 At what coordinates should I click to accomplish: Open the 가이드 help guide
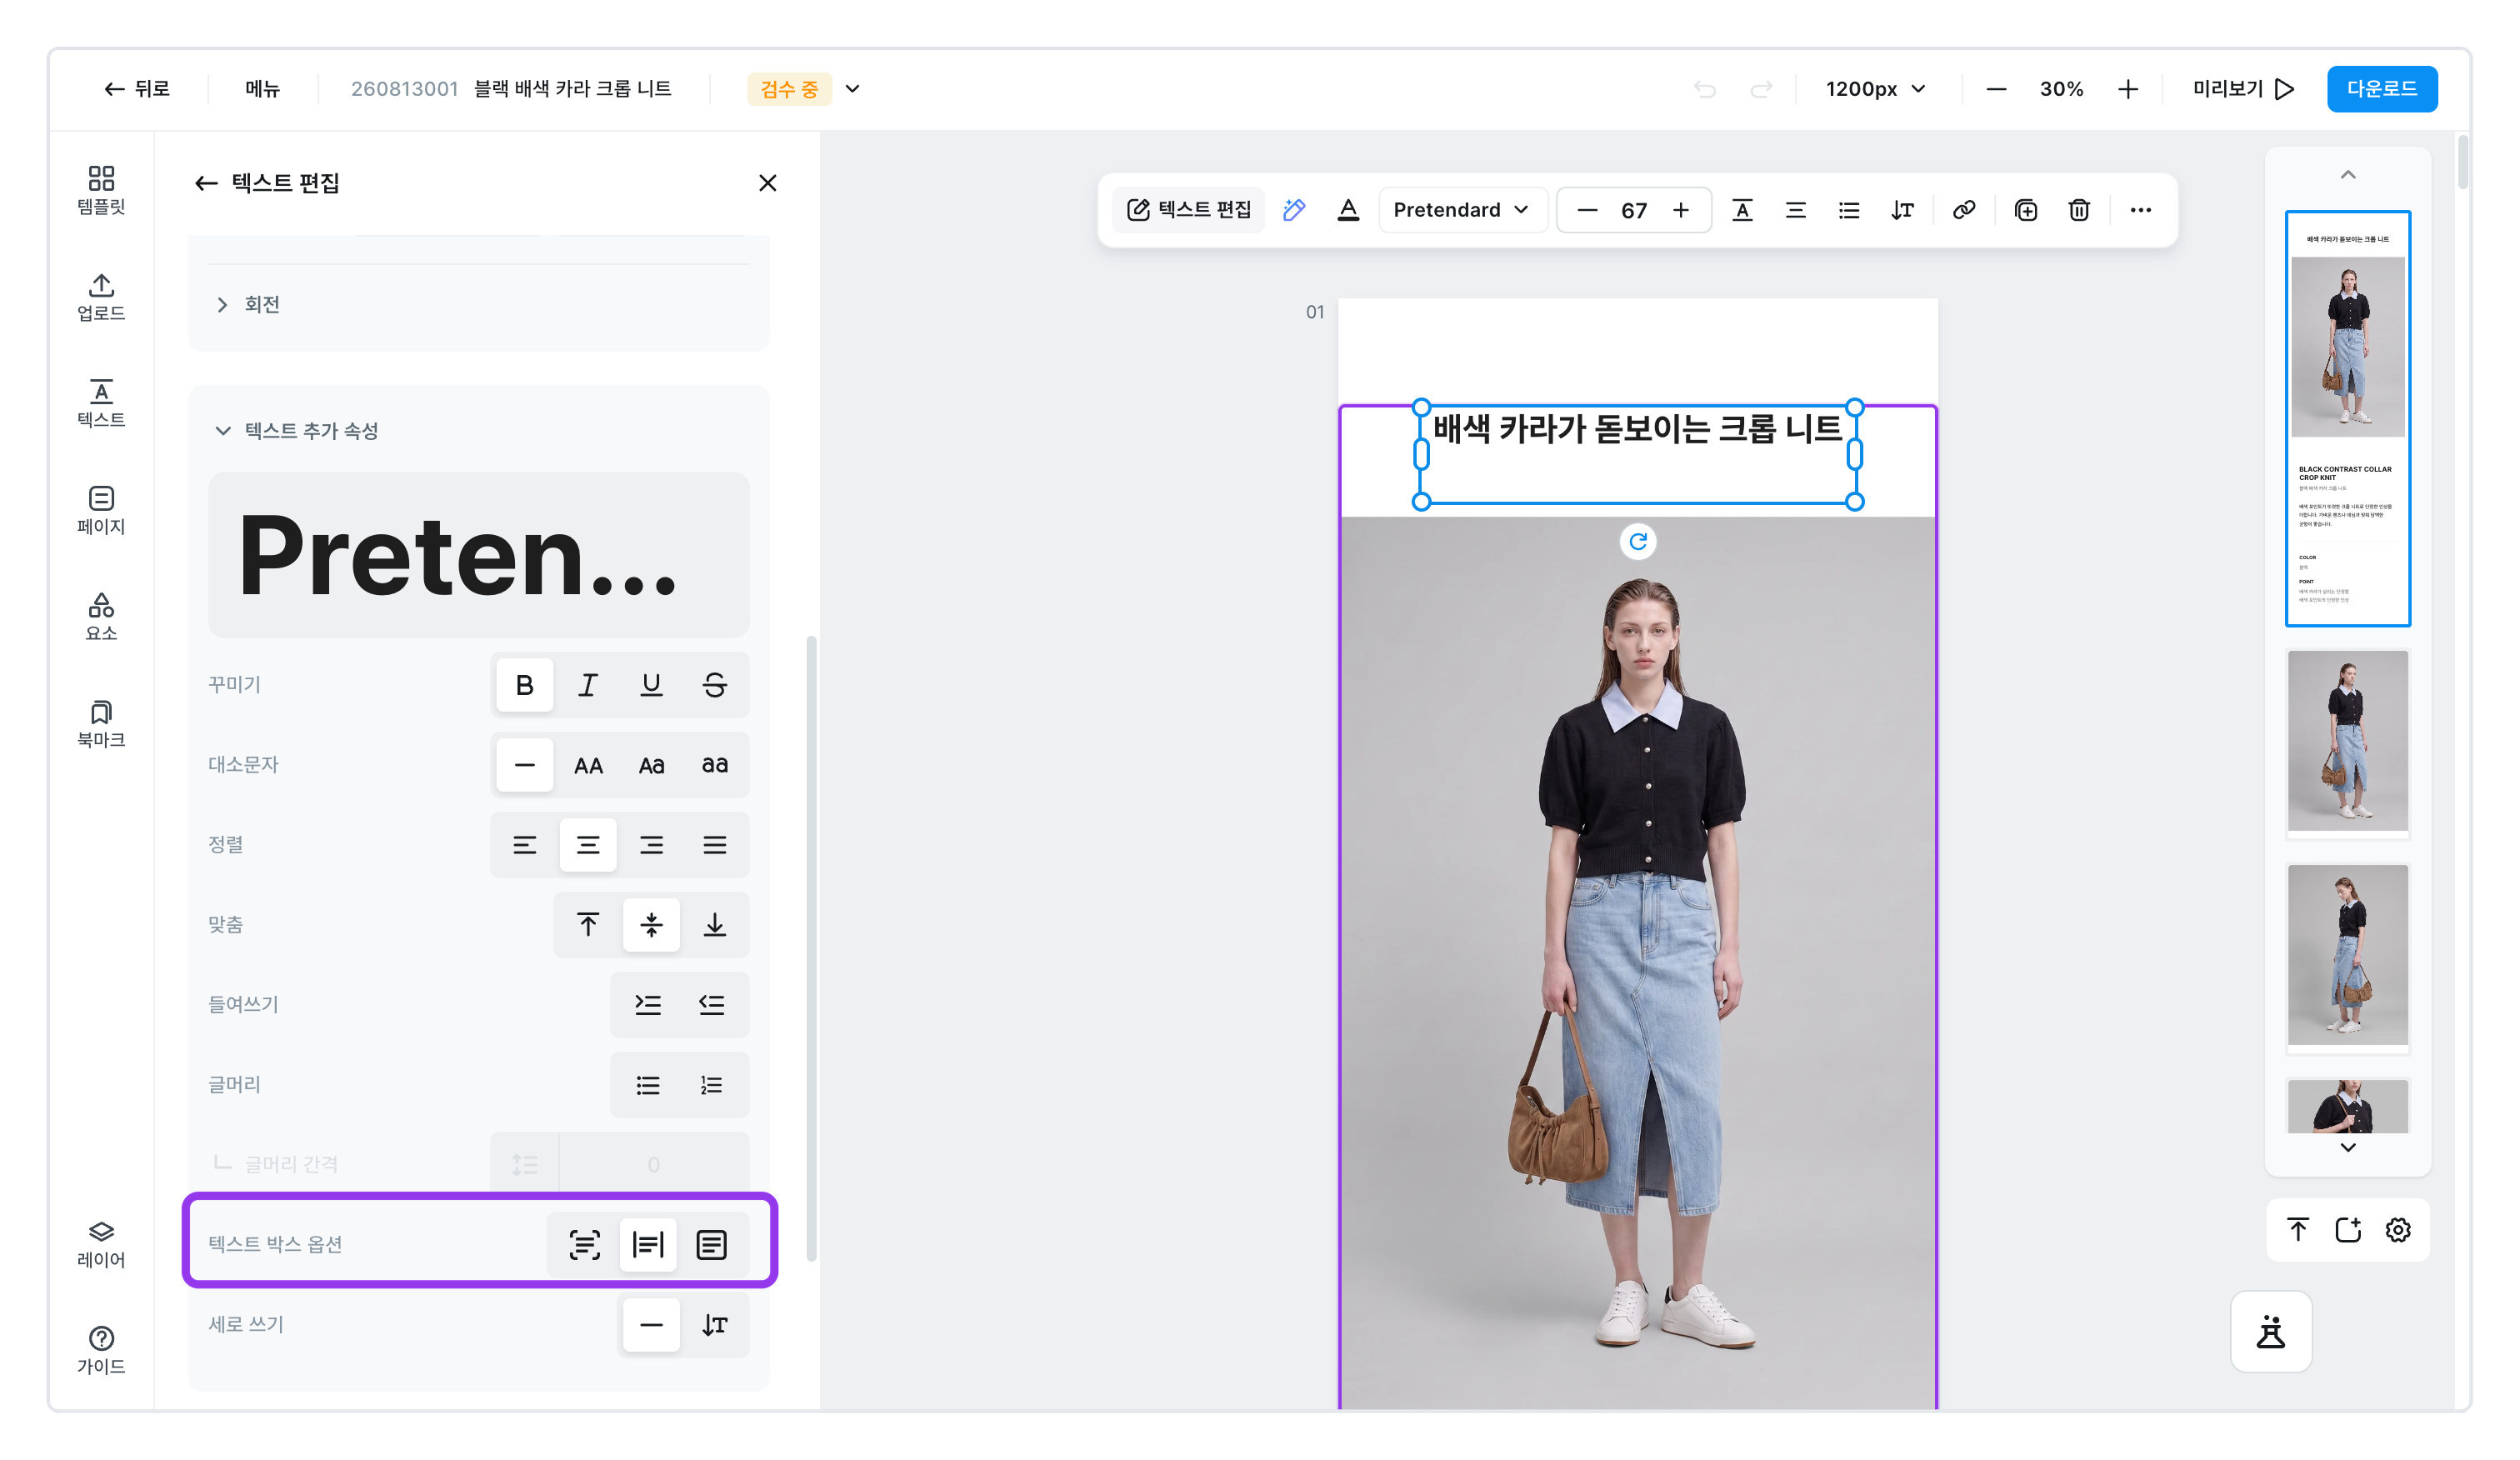tap(101, 1350)
